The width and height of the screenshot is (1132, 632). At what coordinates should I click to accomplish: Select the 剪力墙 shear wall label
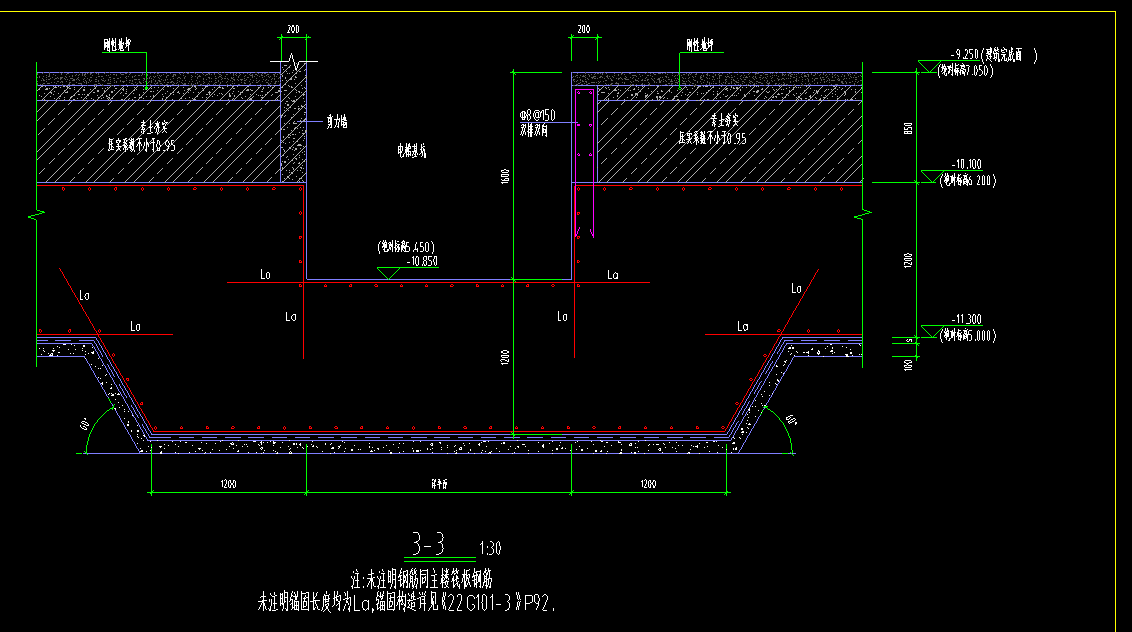pyautogui.click(x=336, y=122)
